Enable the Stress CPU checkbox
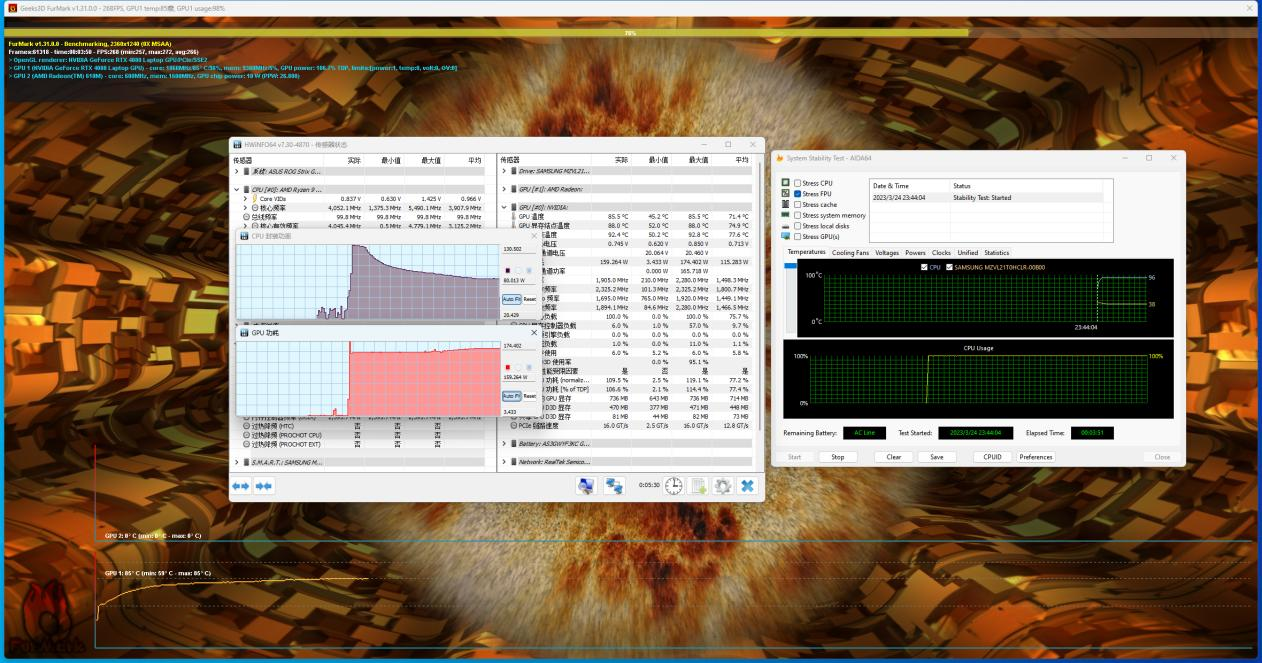 [x=798, y=183]
